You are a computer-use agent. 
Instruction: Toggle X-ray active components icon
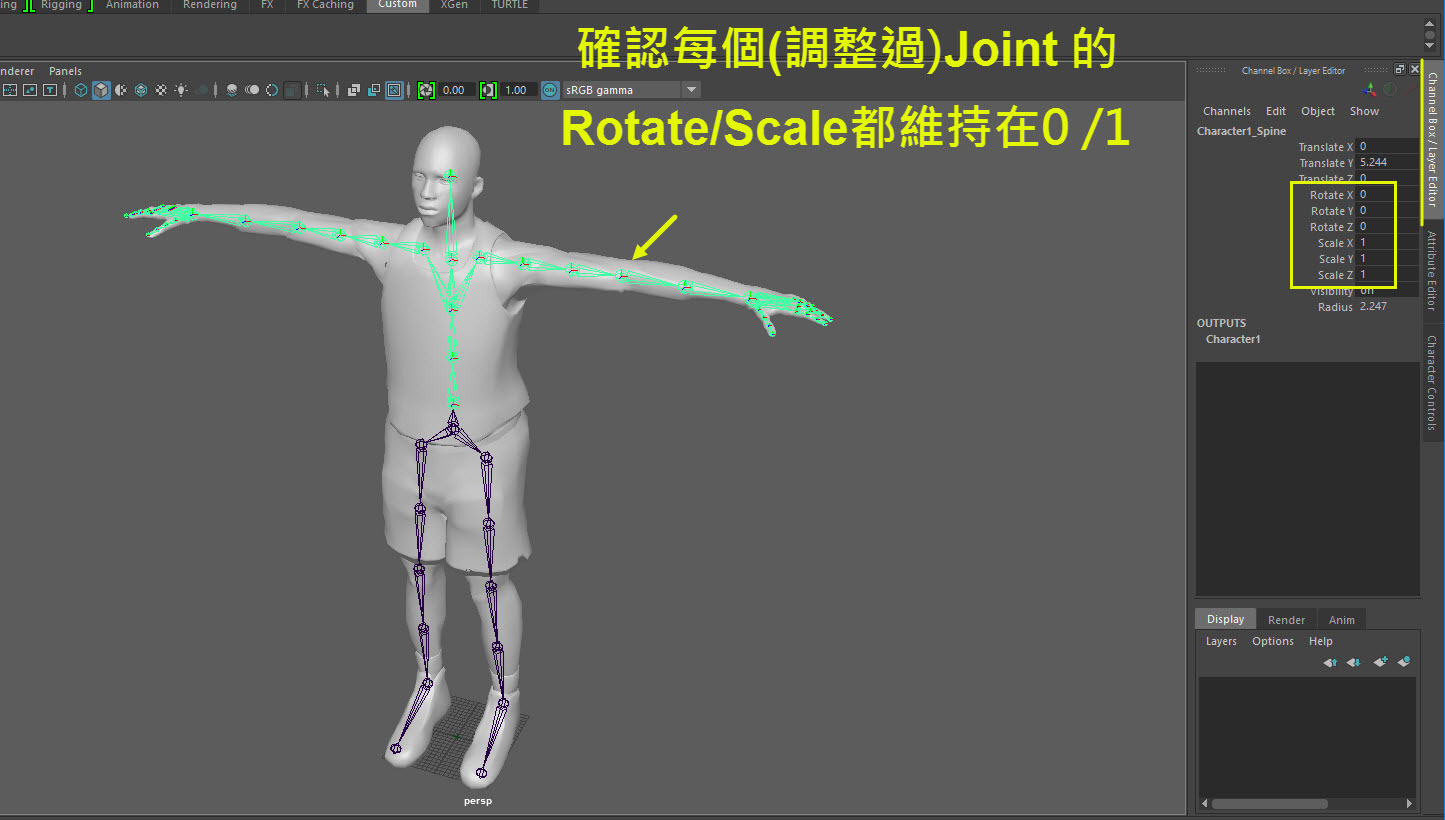(374, 90)
